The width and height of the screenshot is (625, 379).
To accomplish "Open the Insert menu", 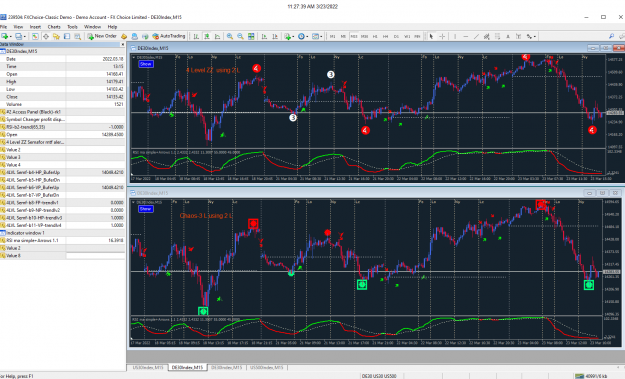I will point(35,27).
